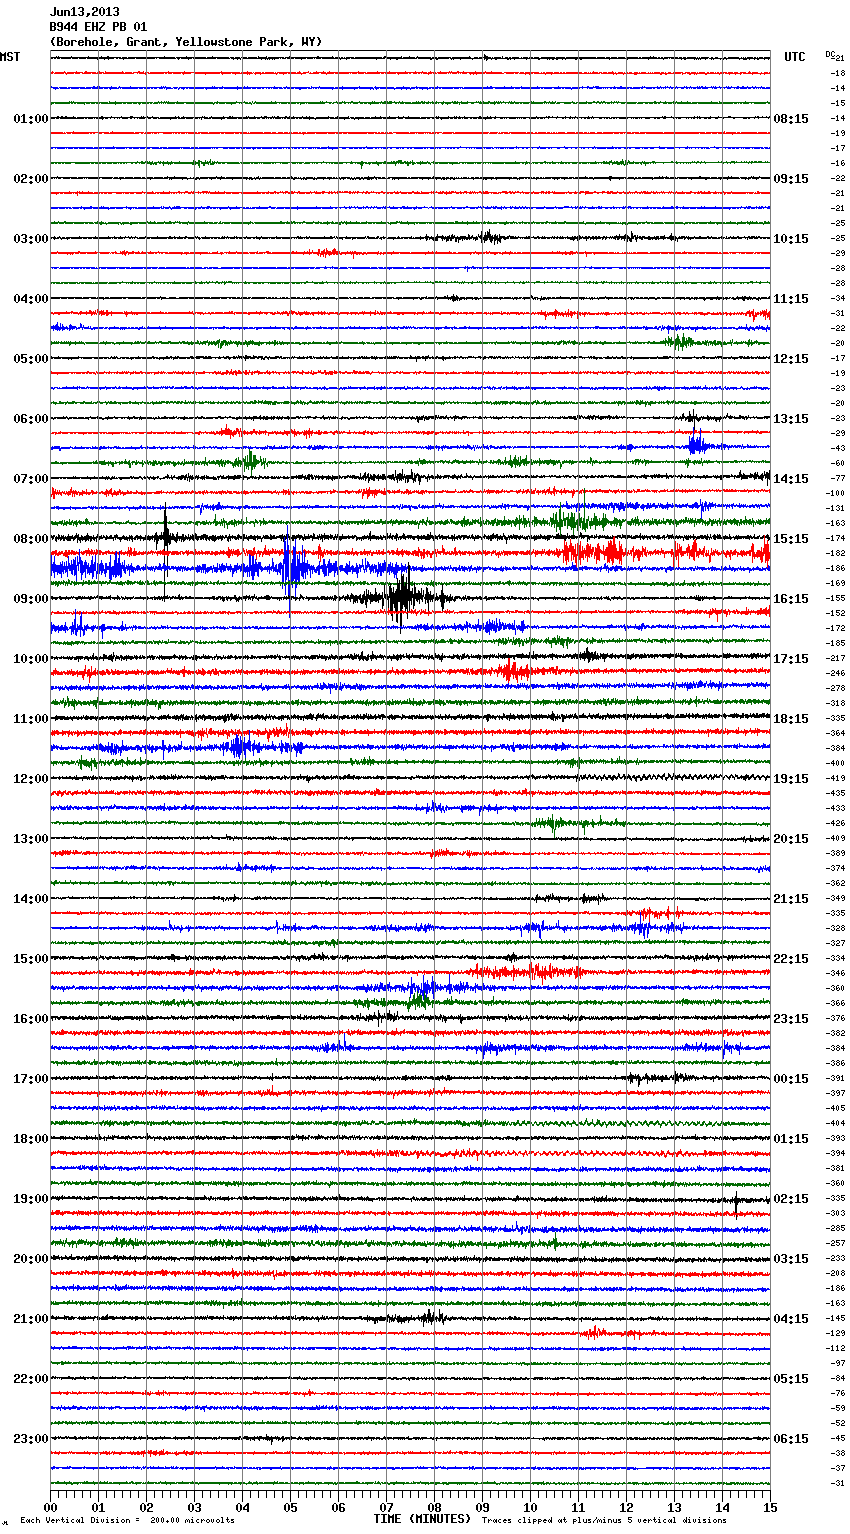Click the 14:15 UTC time label
This screenshot has width=850, height=1534.
[x=791, y=479]
